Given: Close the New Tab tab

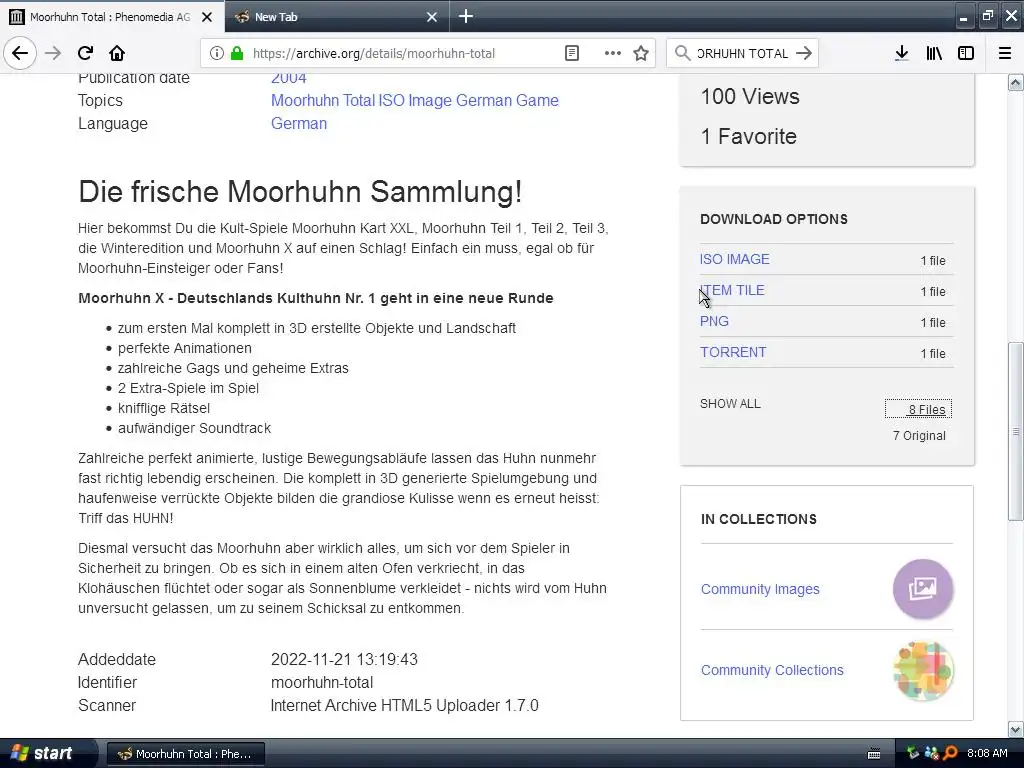Looking at the screenshot, I should pyautogui.click(x=432, y=17).
